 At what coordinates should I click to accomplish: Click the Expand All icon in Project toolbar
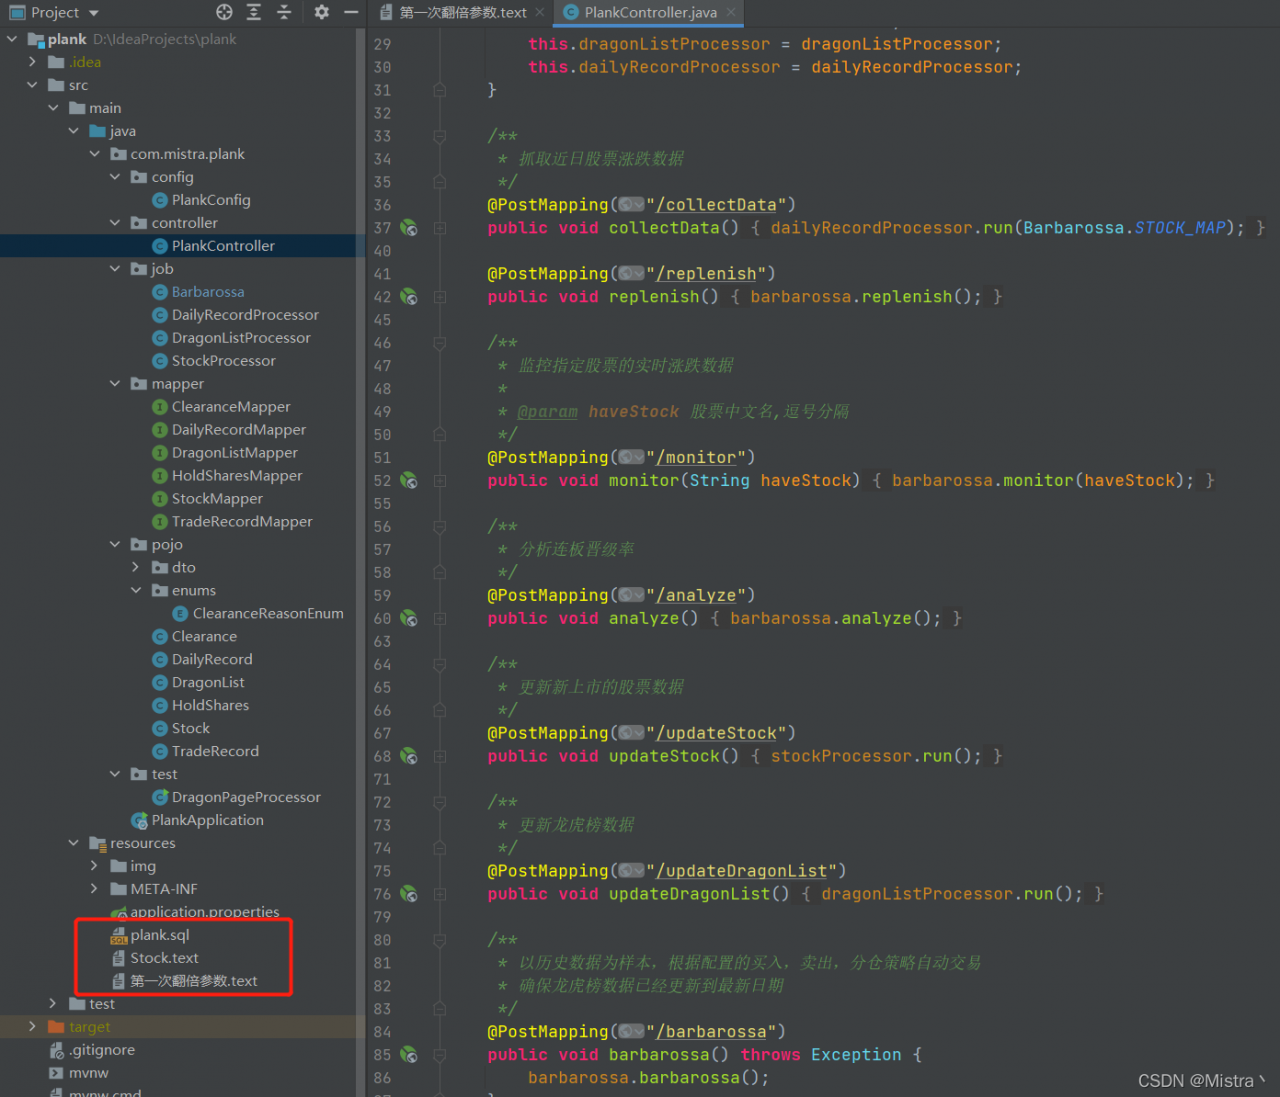(254, 12)
